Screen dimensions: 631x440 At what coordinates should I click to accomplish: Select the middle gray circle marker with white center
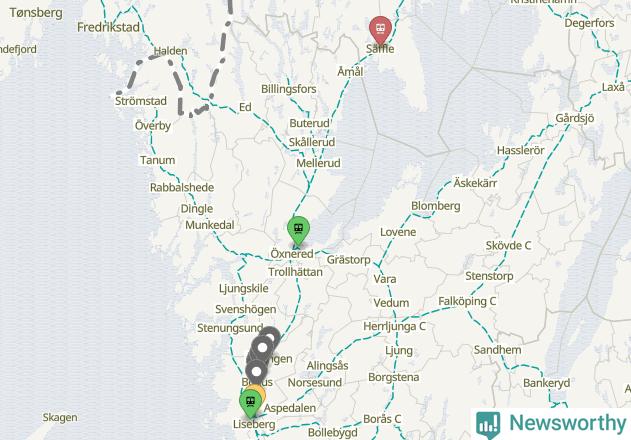click(262, 347)
